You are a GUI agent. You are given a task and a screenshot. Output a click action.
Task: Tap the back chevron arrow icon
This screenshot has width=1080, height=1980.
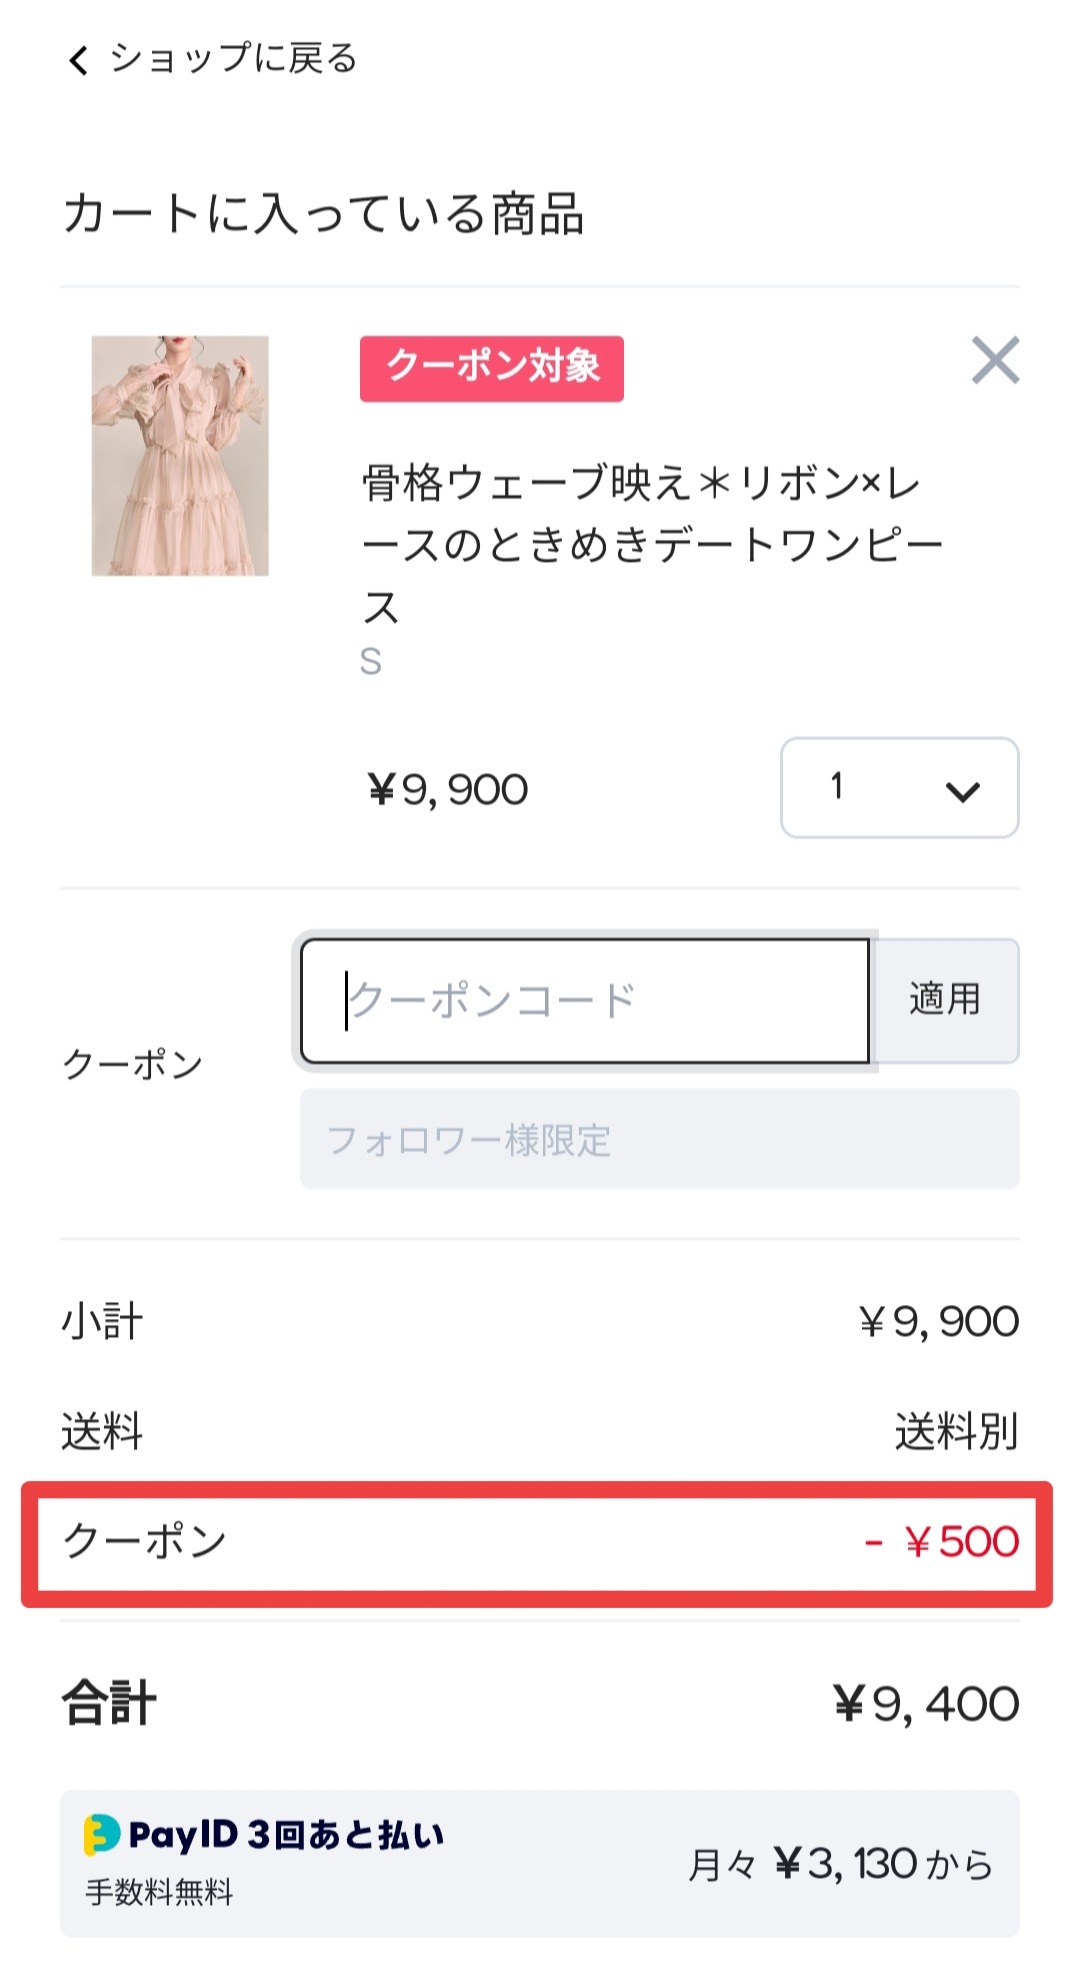tap(78, 60)
